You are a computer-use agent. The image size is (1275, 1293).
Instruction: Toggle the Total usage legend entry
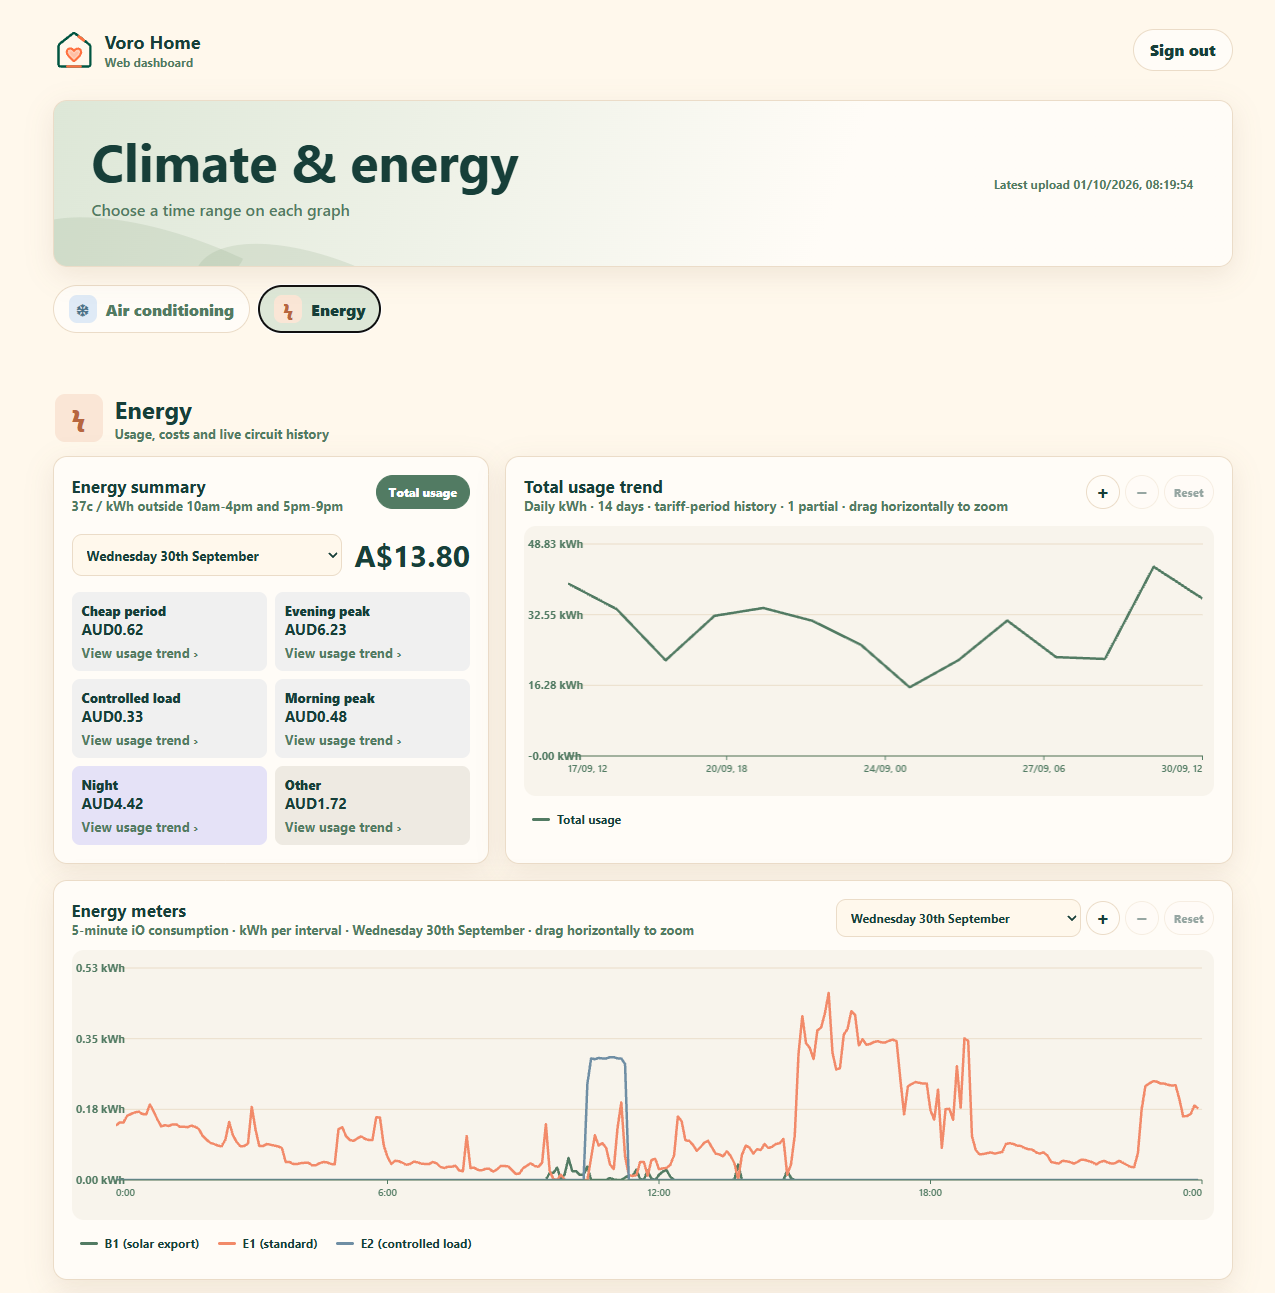tap(577, 820)
